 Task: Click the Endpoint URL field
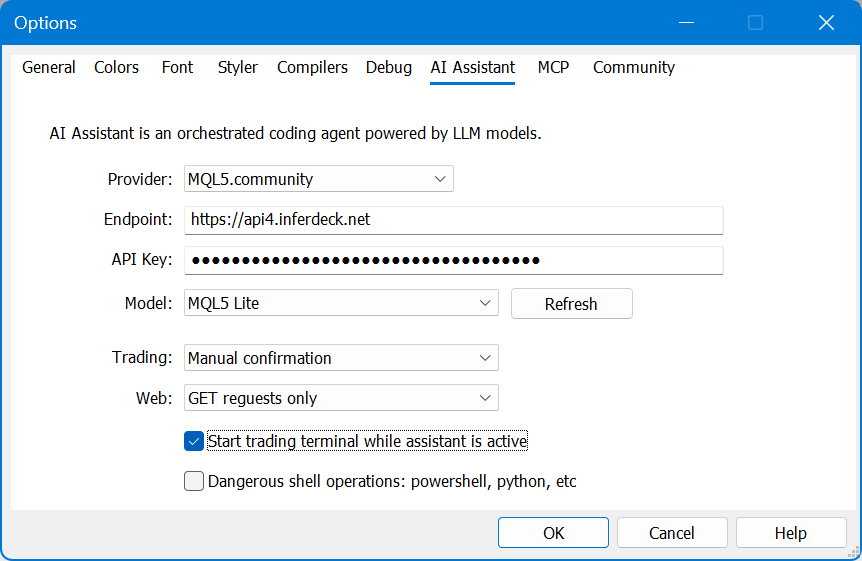[x=454, y=220]
